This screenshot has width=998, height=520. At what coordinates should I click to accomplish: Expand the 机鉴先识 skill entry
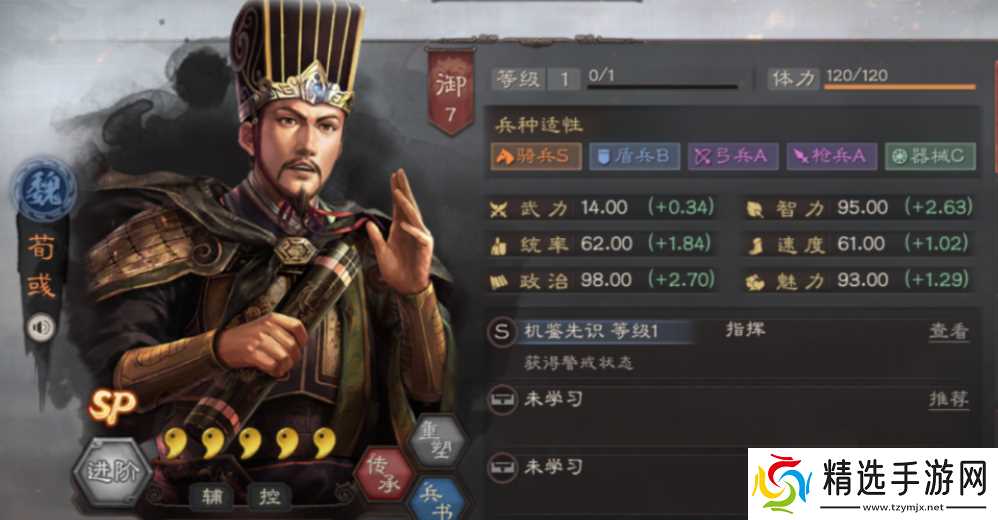[591, 331]
